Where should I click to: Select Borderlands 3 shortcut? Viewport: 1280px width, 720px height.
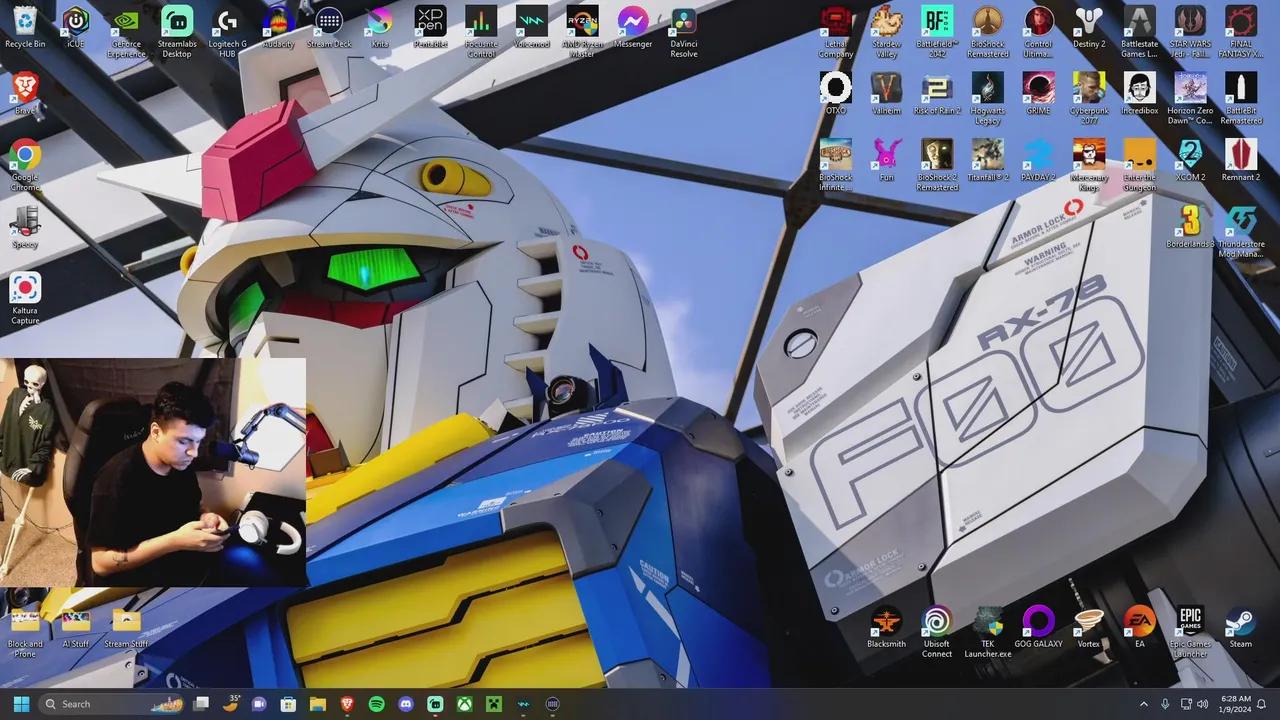click(x=1190, y=227)
